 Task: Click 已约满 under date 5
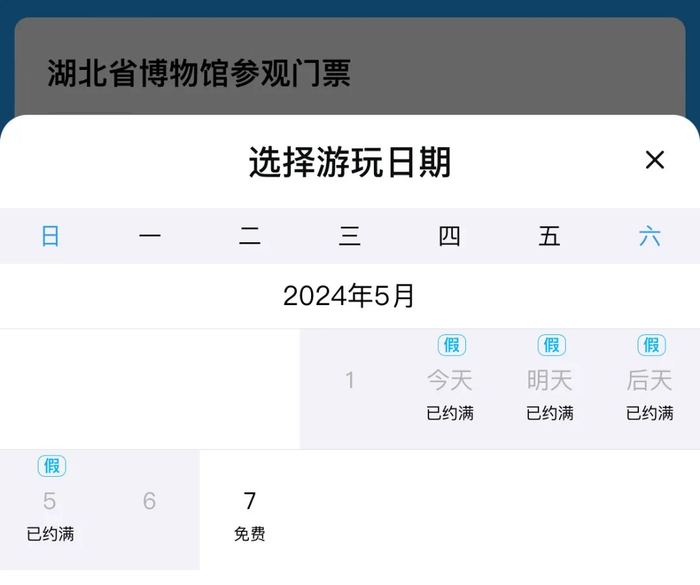(50, 534)
